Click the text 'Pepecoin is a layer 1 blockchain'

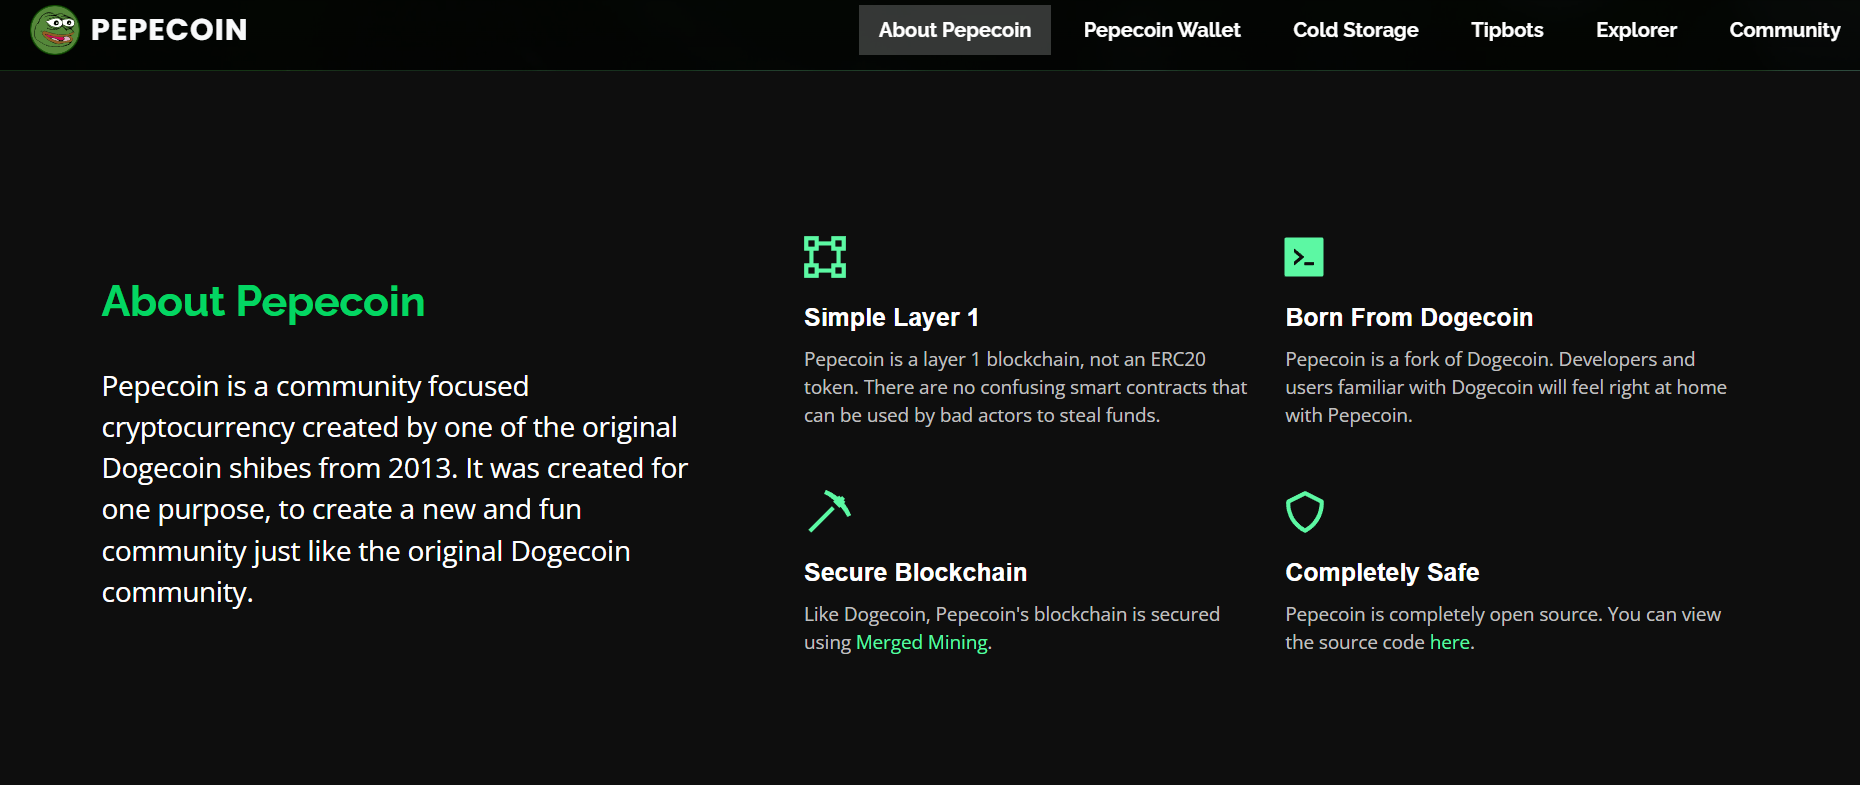coord(941,359)
